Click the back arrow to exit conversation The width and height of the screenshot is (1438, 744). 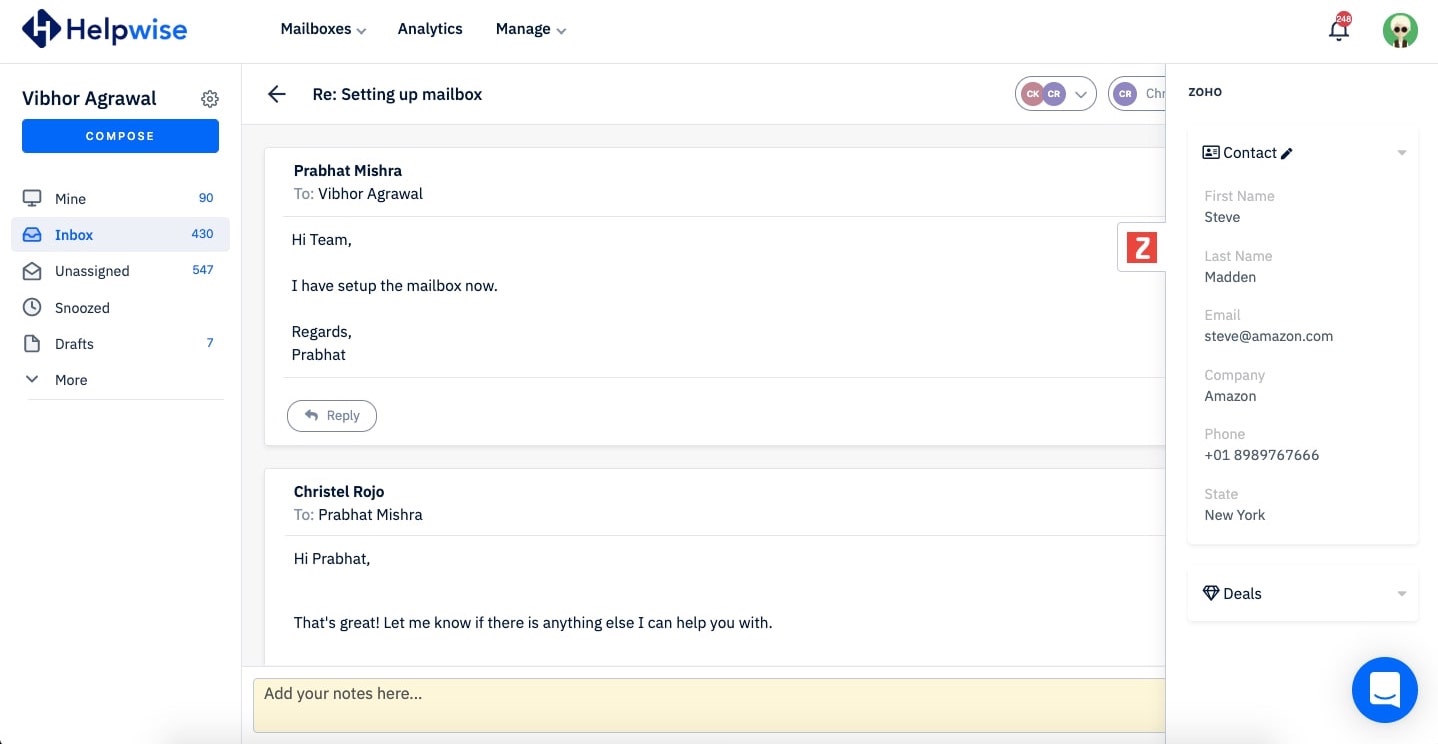[x=276, y=94]
